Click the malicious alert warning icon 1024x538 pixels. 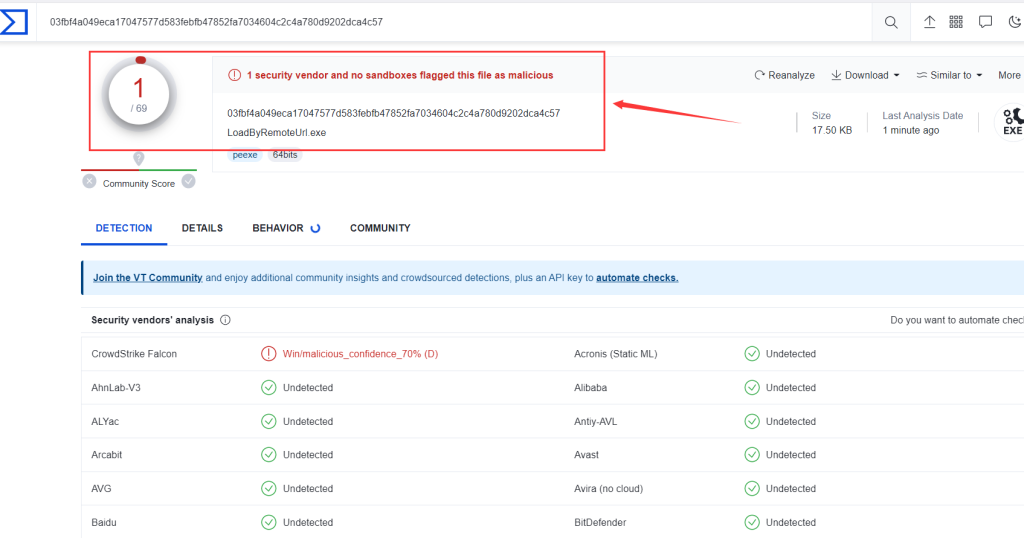234,75
